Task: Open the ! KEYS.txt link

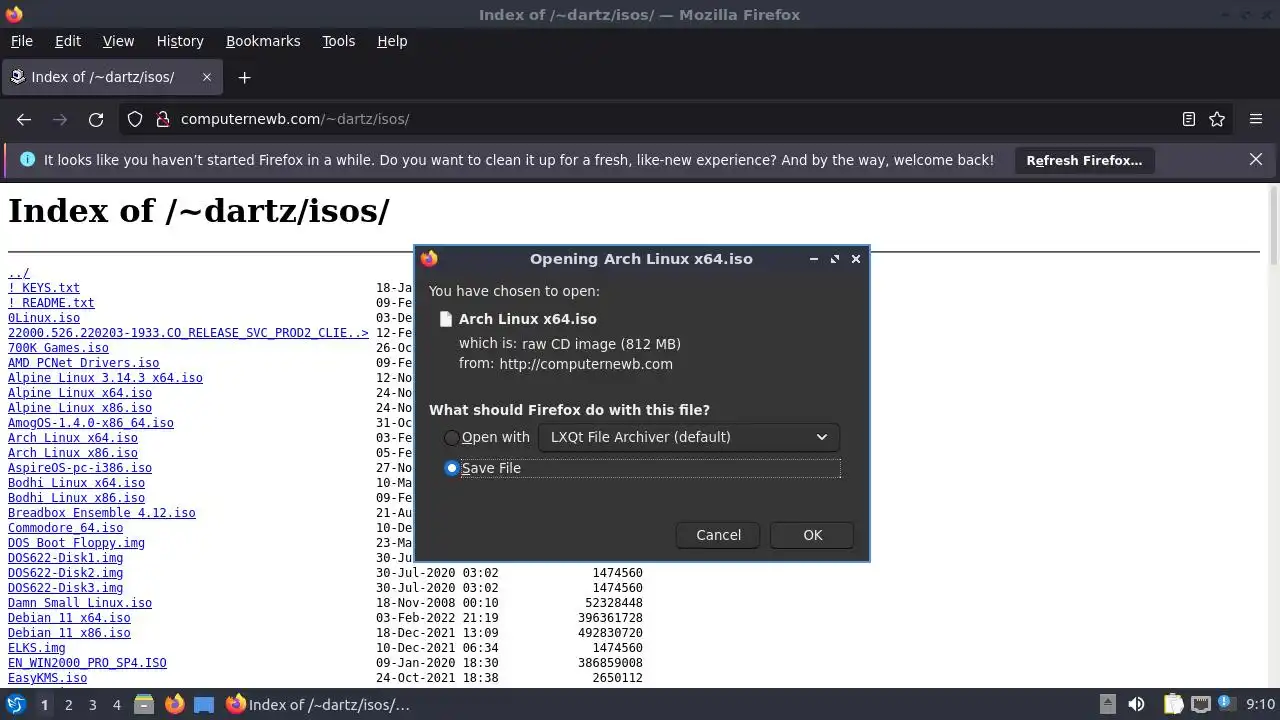Action: coord(44,288)
